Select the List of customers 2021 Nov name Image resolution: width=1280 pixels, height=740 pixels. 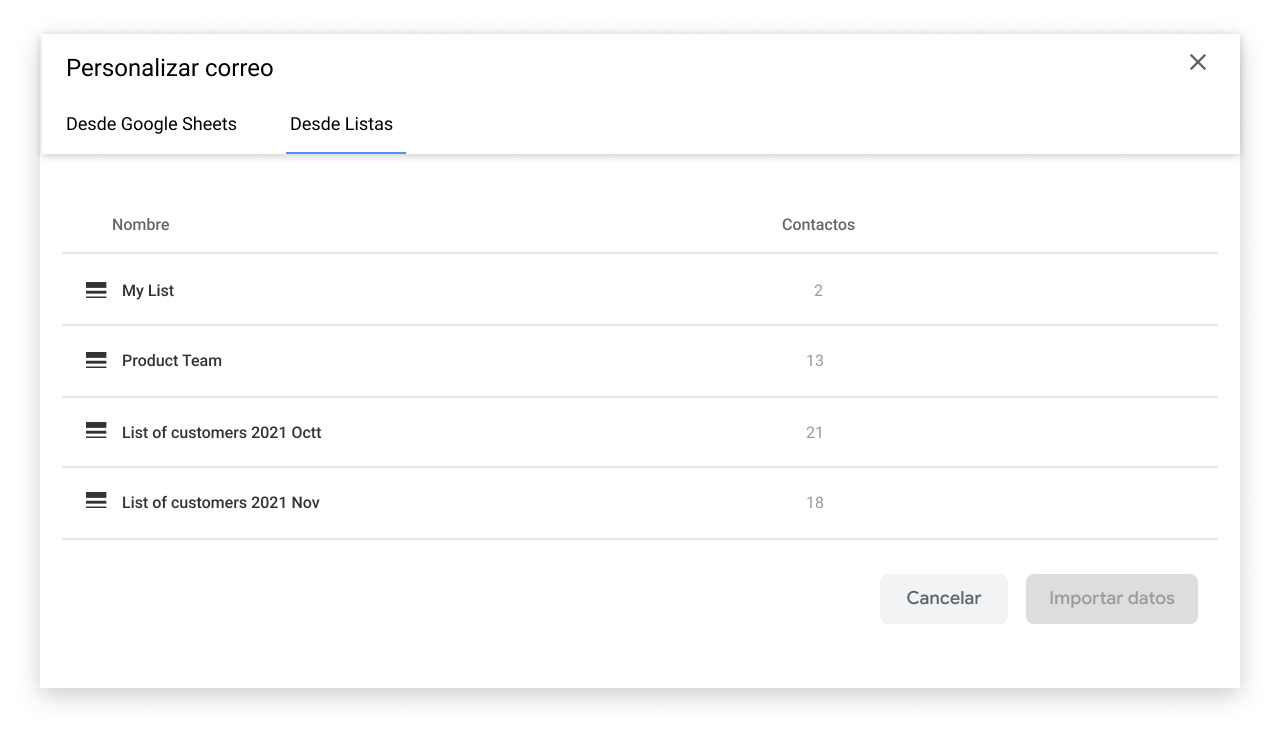[x=220, y=503]
